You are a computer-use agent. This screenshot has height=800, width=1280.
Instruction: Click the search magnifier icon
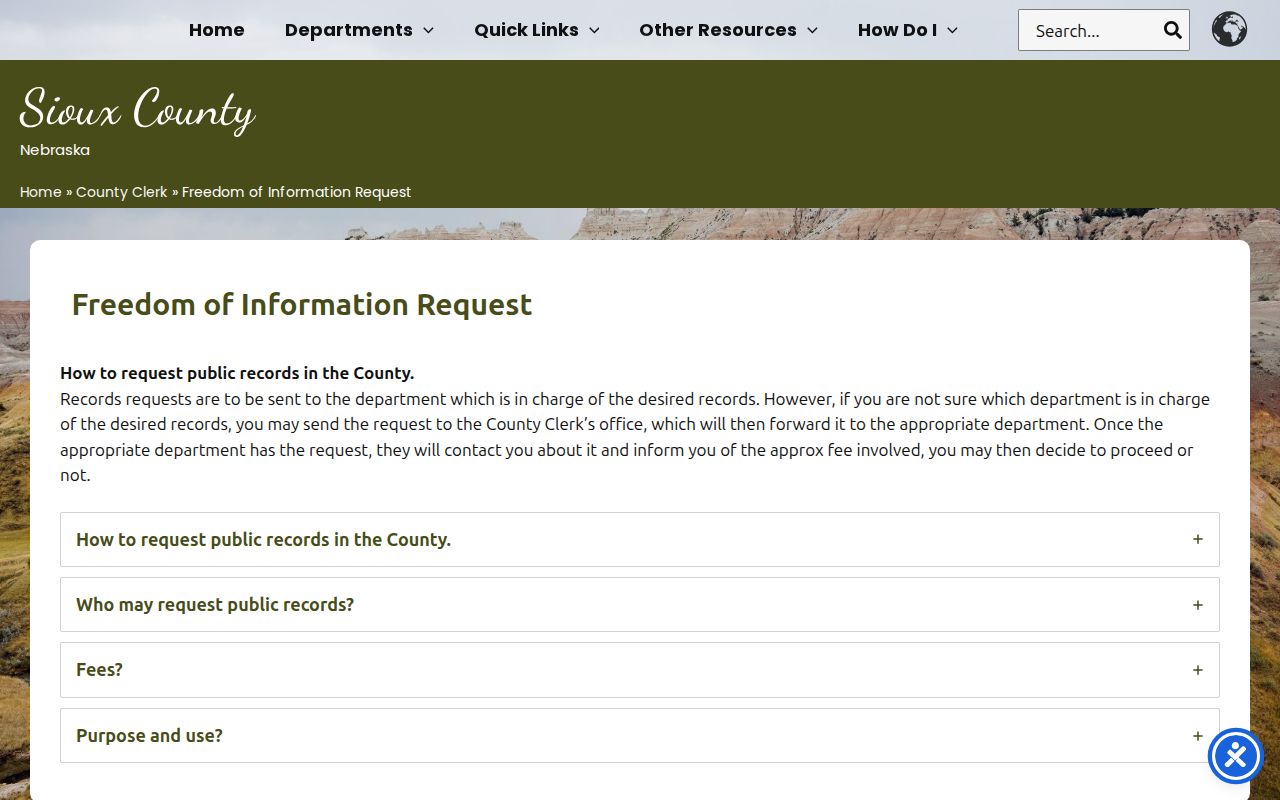click(1173, 30)
